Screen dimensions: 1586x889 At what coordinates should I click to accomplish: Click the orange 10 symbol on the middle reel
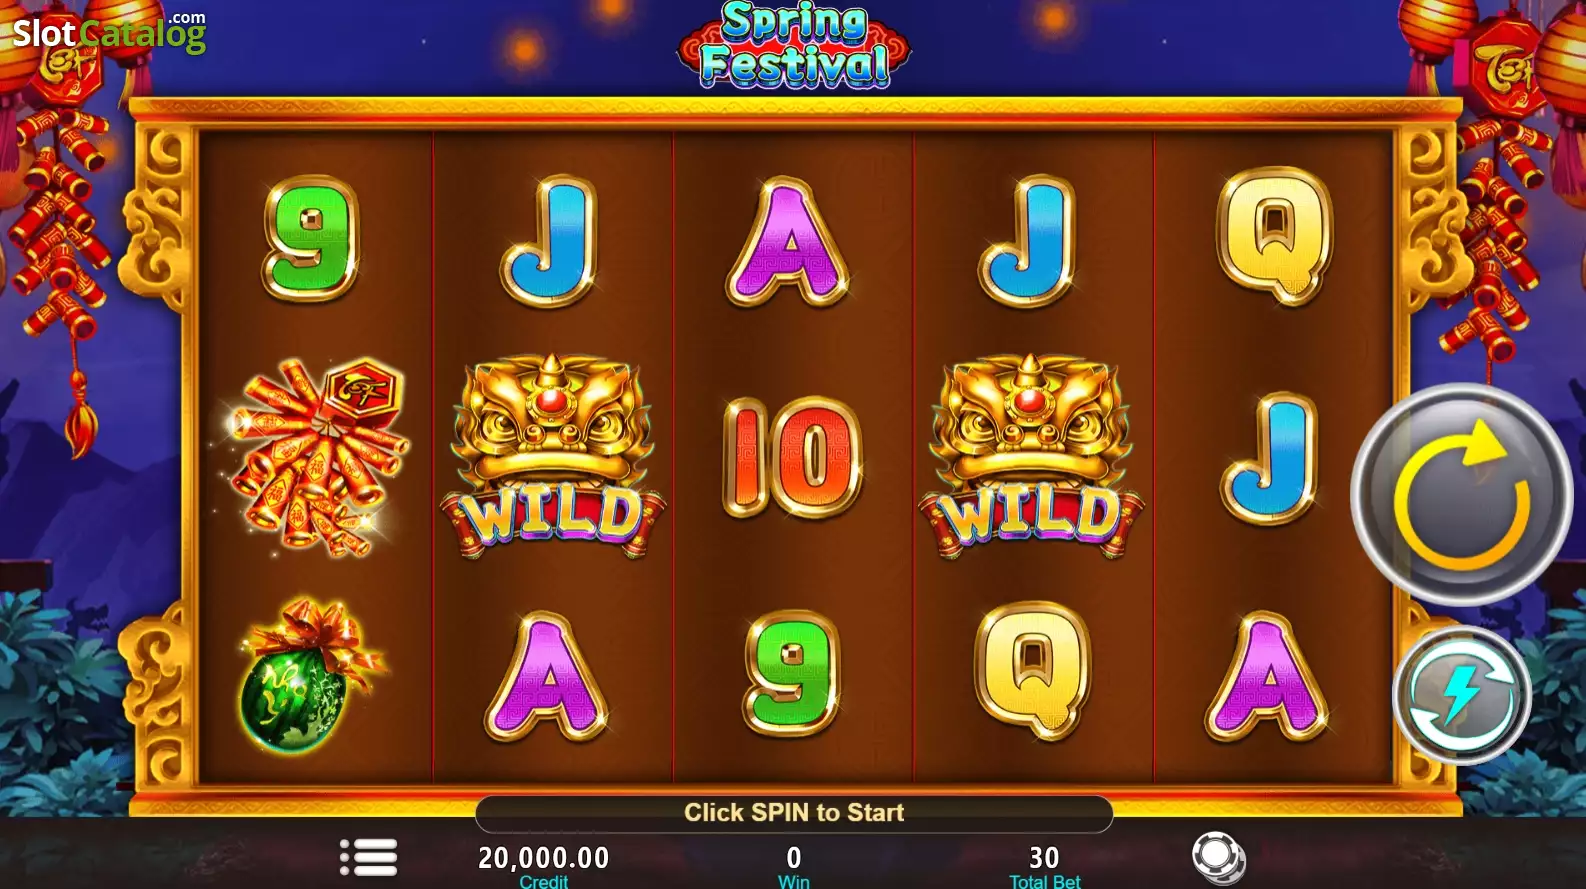tap(792, 457)
